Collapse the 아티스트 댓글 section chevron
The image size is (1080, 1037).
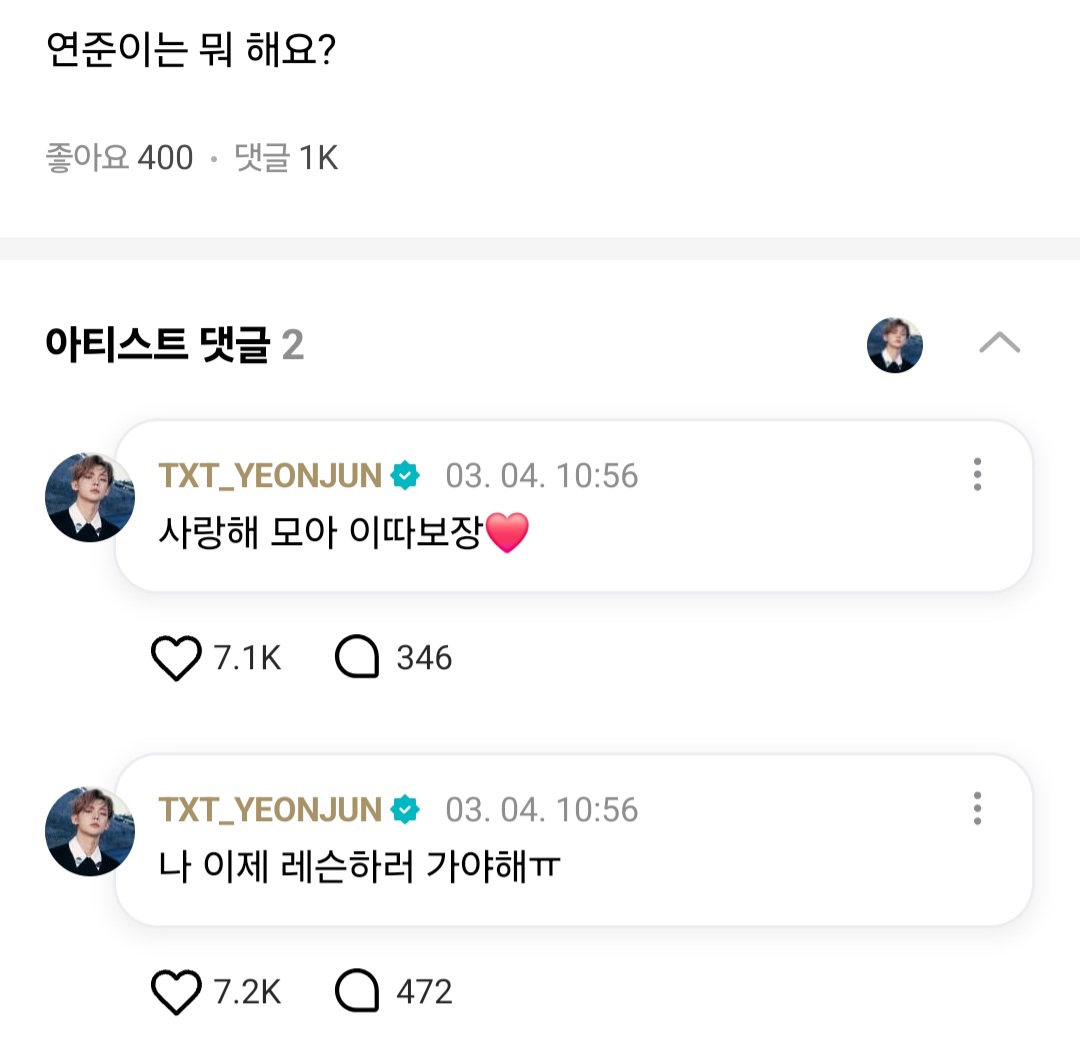[999, 345]
